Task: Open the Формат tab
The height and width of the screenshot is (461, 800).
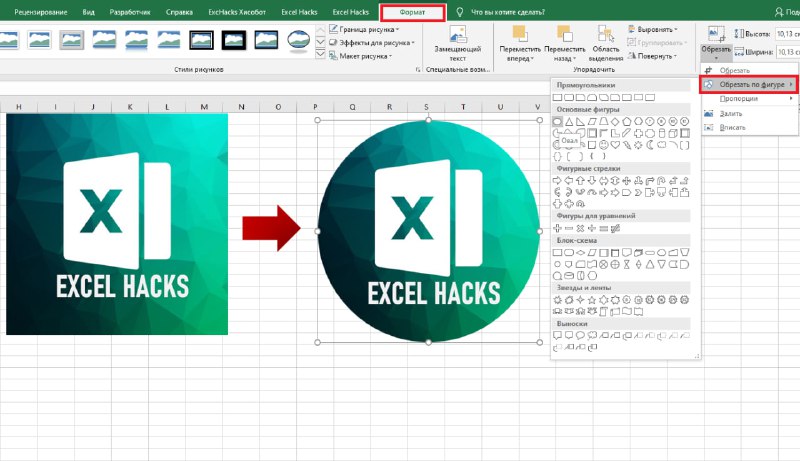Action: click(x=412, y=12)
